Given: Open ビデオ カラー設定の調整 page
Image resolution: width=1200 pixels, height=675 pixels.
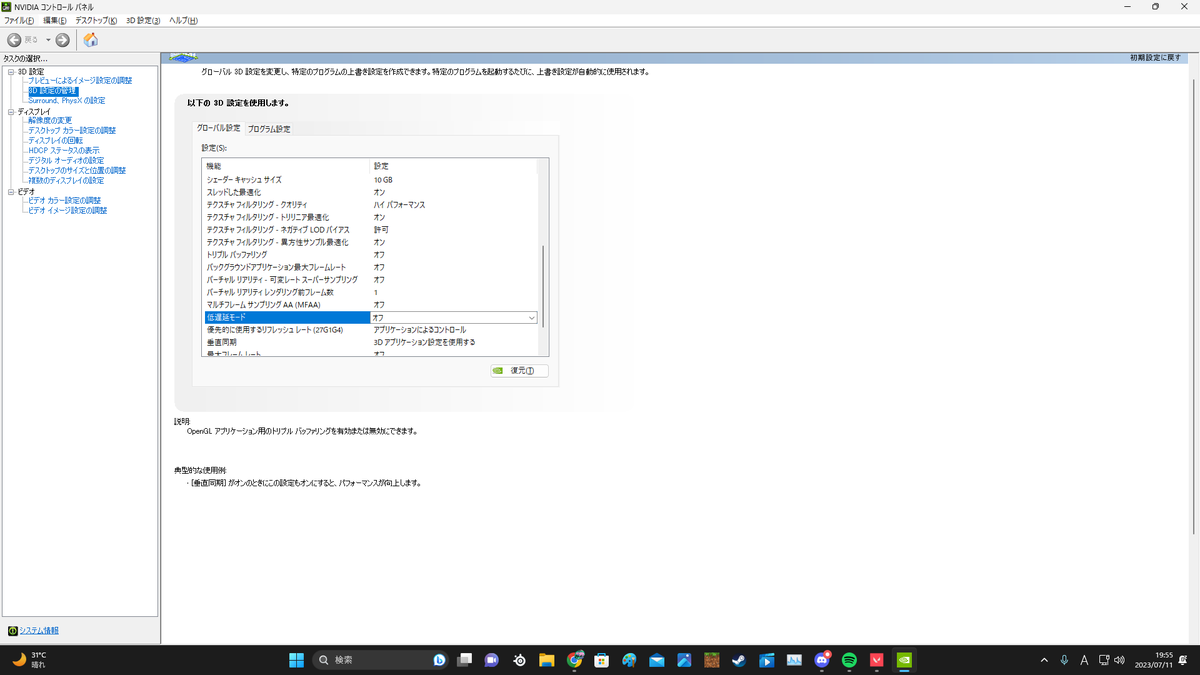Looking at the screenshot, I should point(64,200).
